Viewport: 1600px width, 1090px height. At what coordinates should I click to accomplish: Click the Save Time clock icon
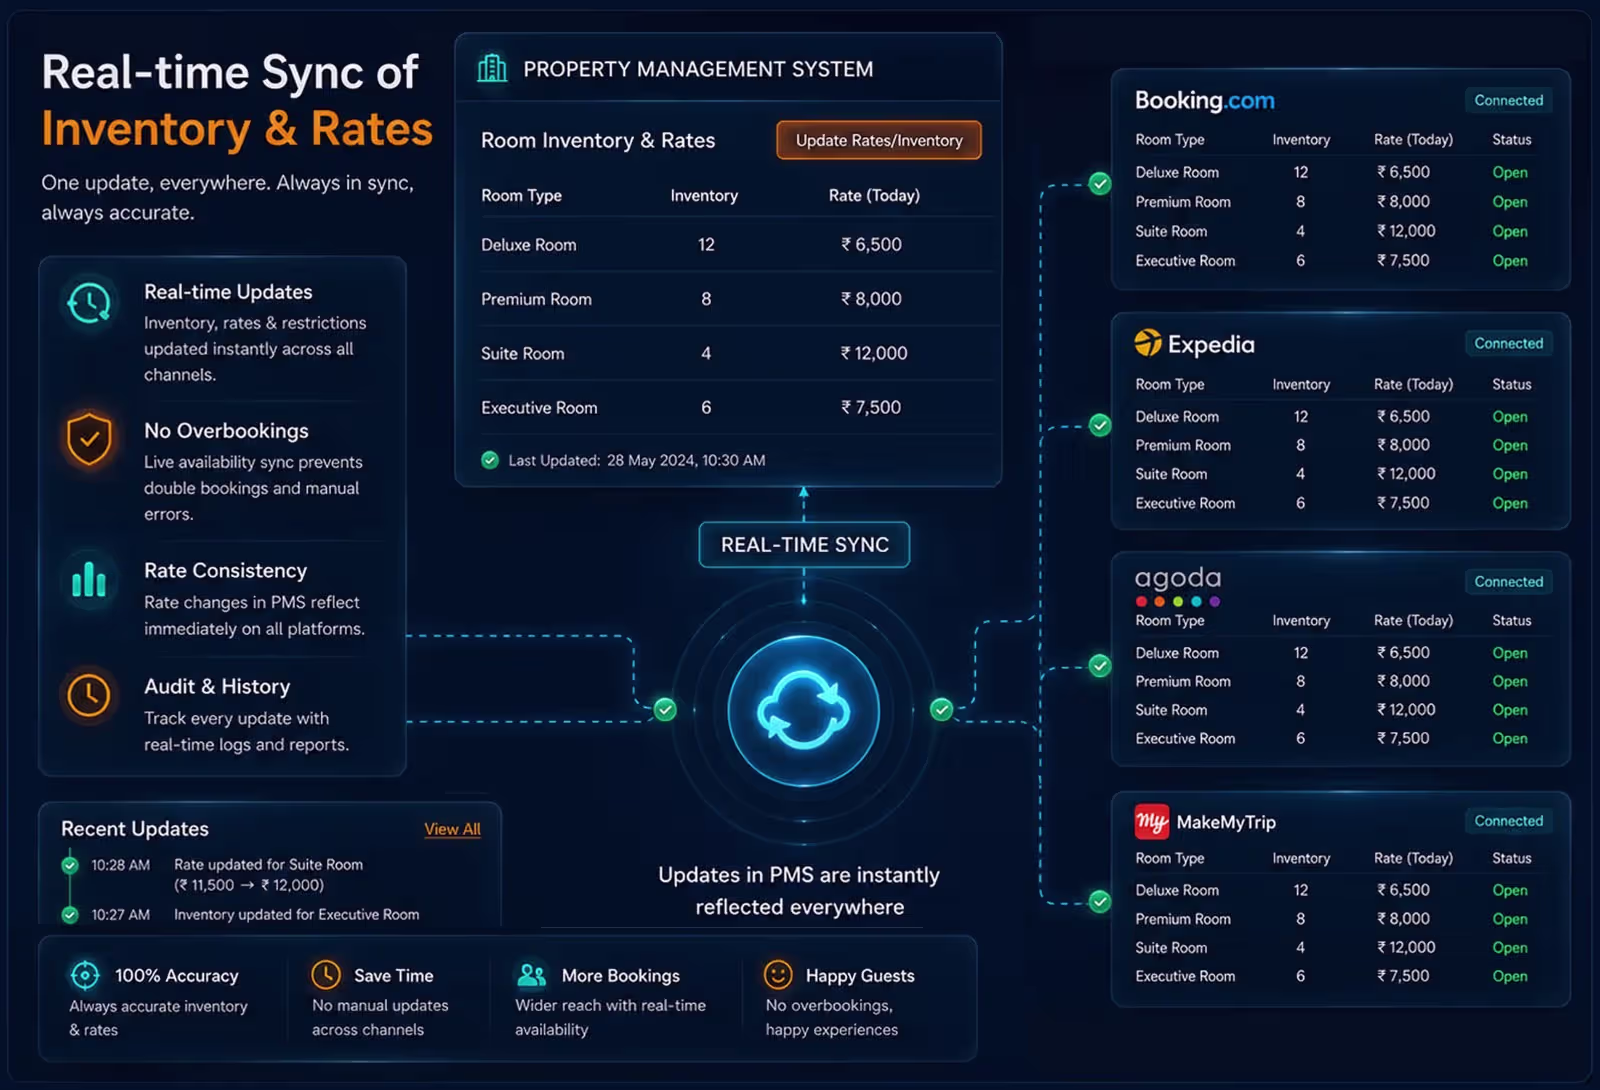click(326, 974)
